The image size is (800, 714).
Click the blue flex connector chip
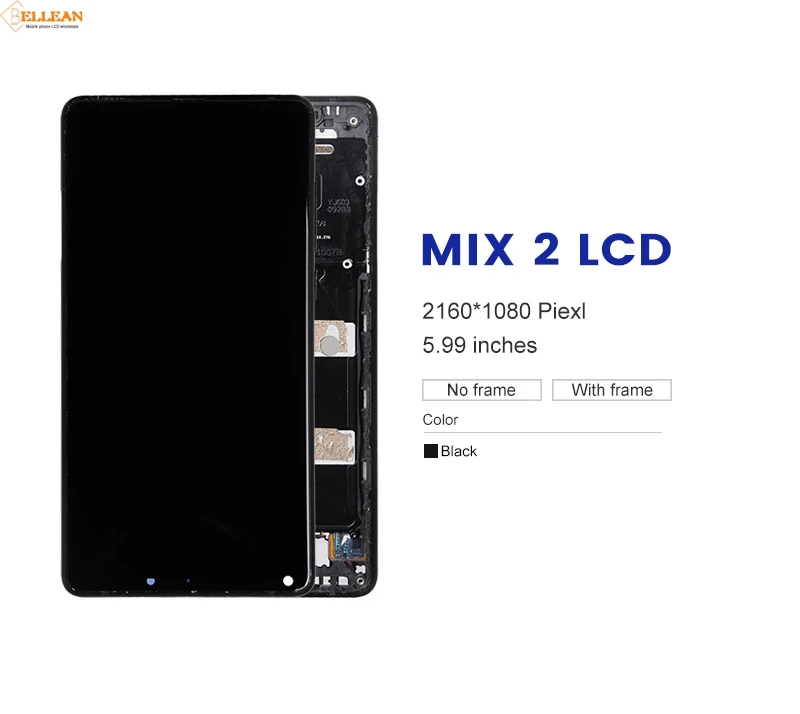[x=349, y=546]
